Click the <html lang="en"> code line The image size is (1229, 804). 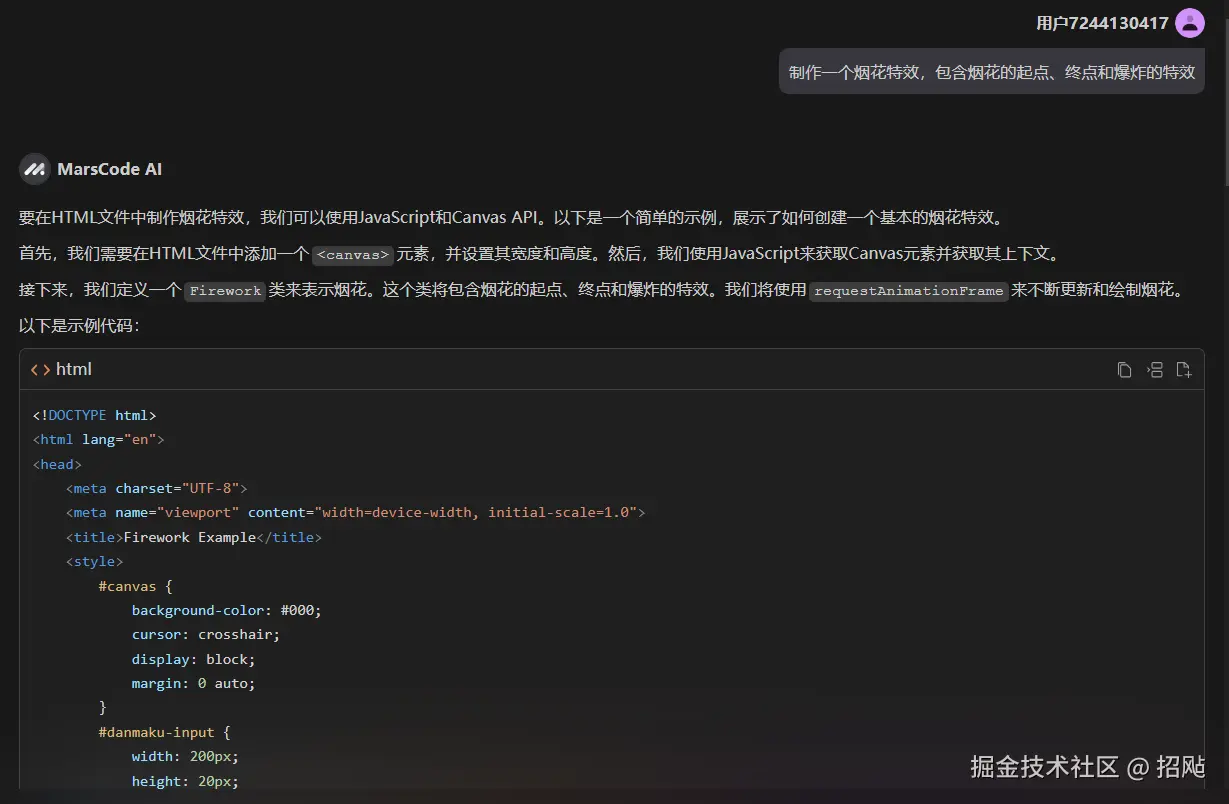tap(98, 439)
